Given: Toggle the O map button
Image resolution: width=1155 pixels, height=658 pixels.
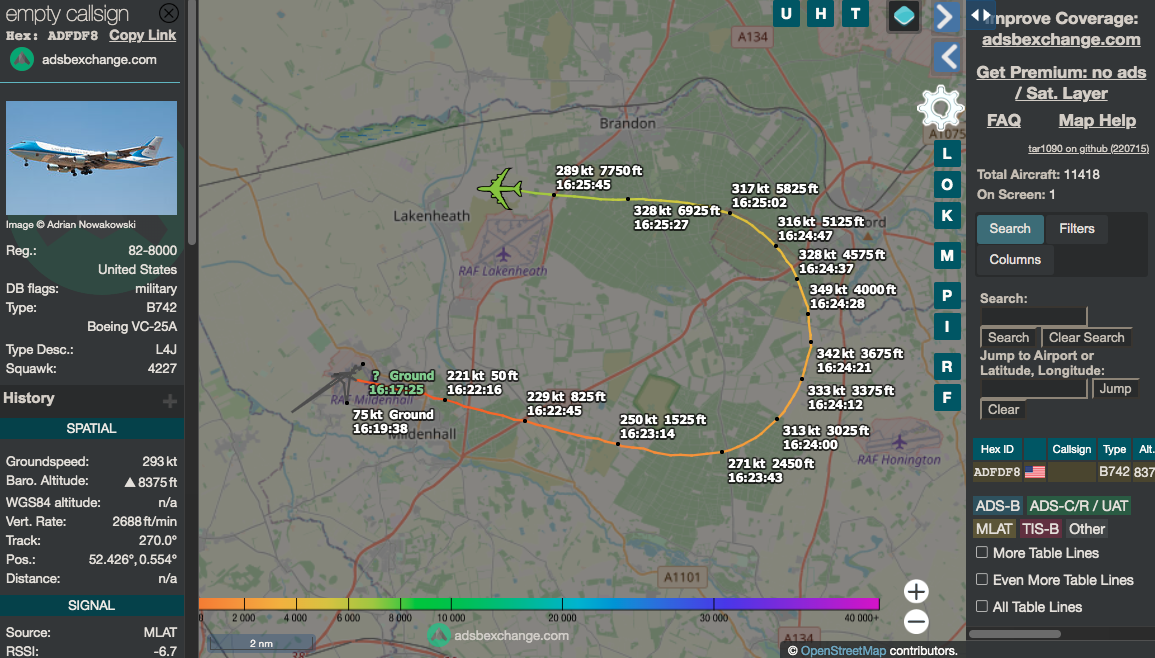Looking at the screenshot, I should [x=947, y=185].
